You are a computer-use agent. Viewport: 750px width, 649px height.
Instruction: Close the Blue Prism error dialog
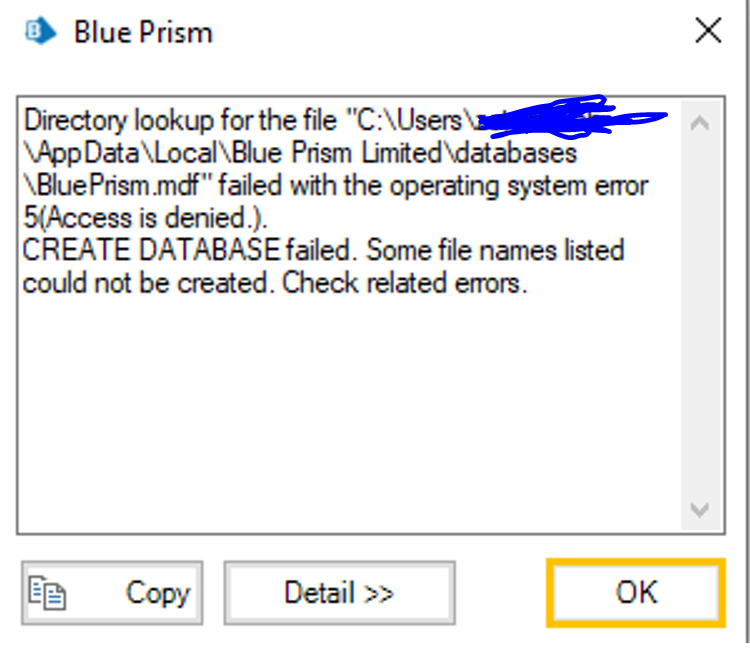tap(708, 31)
